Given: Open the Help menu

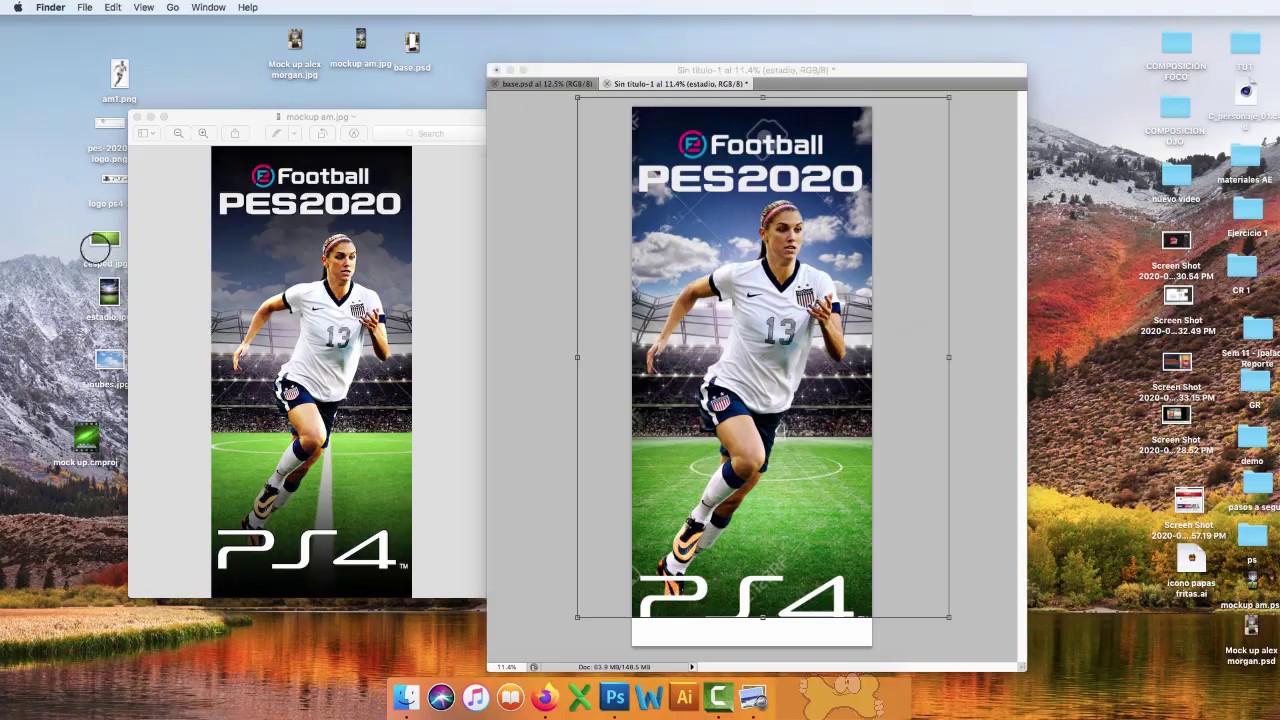Looking at the screenshot, I should tap(248, 7).
